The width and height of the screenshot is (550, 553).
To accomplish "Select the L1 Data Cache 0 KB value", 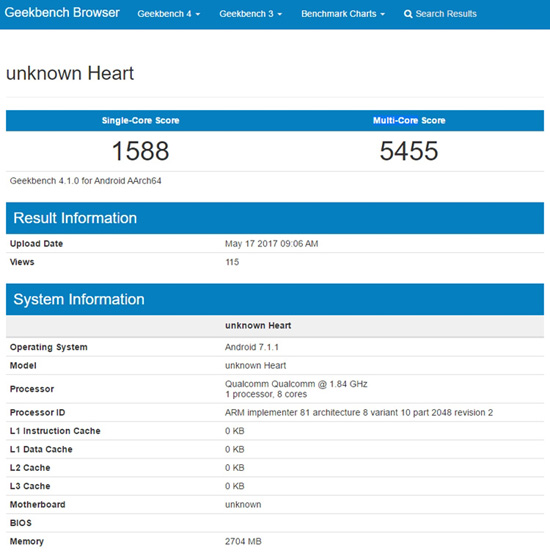I will pyautogui.click(x=235, y=449).
